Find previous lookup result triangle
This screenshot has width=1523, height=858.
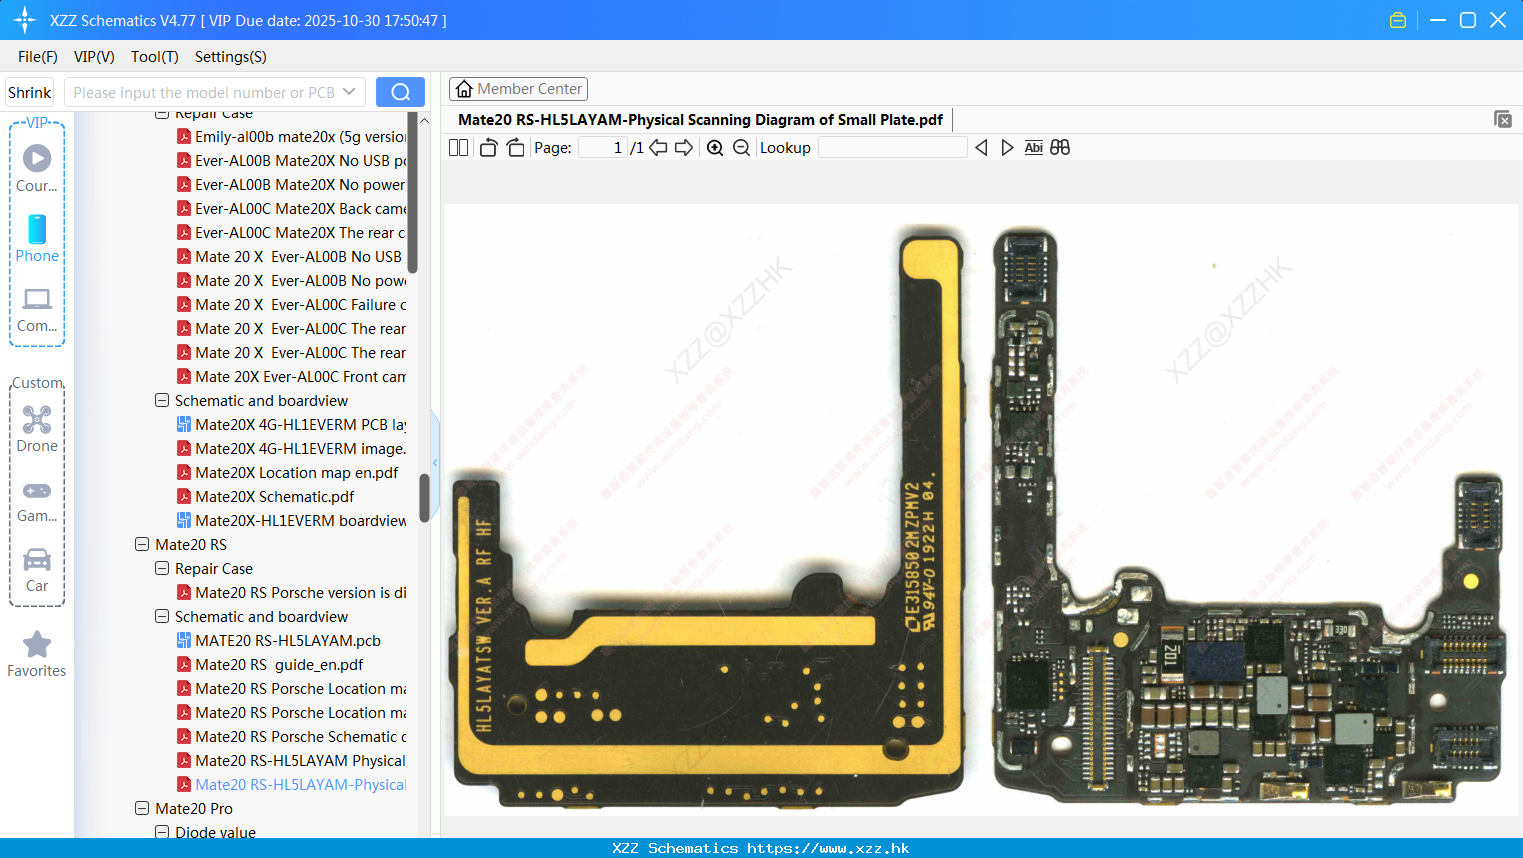point(981,147)
